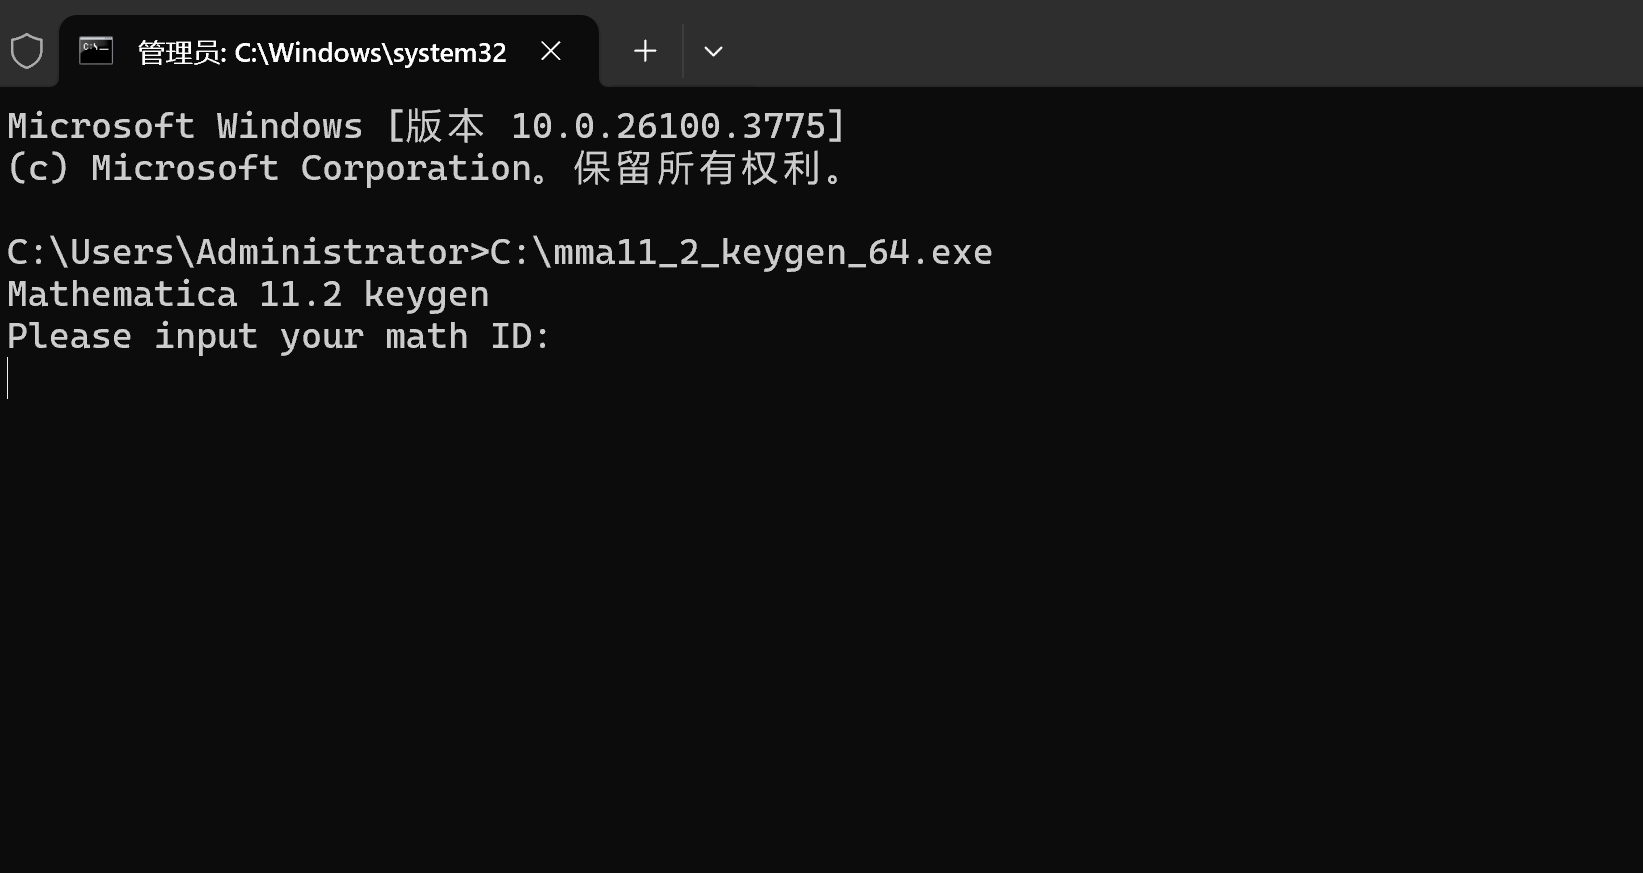Click the 版本 label in header line
Screen dimensions: 1643x873
(445, 126)
